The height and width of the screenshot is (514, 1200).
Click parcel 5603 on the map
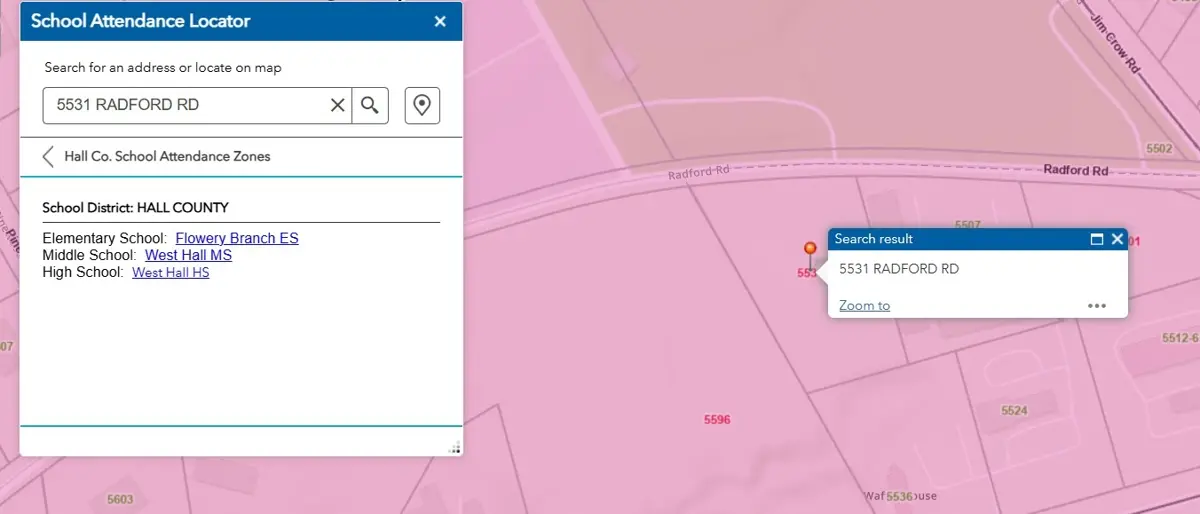tap(120, 499)
